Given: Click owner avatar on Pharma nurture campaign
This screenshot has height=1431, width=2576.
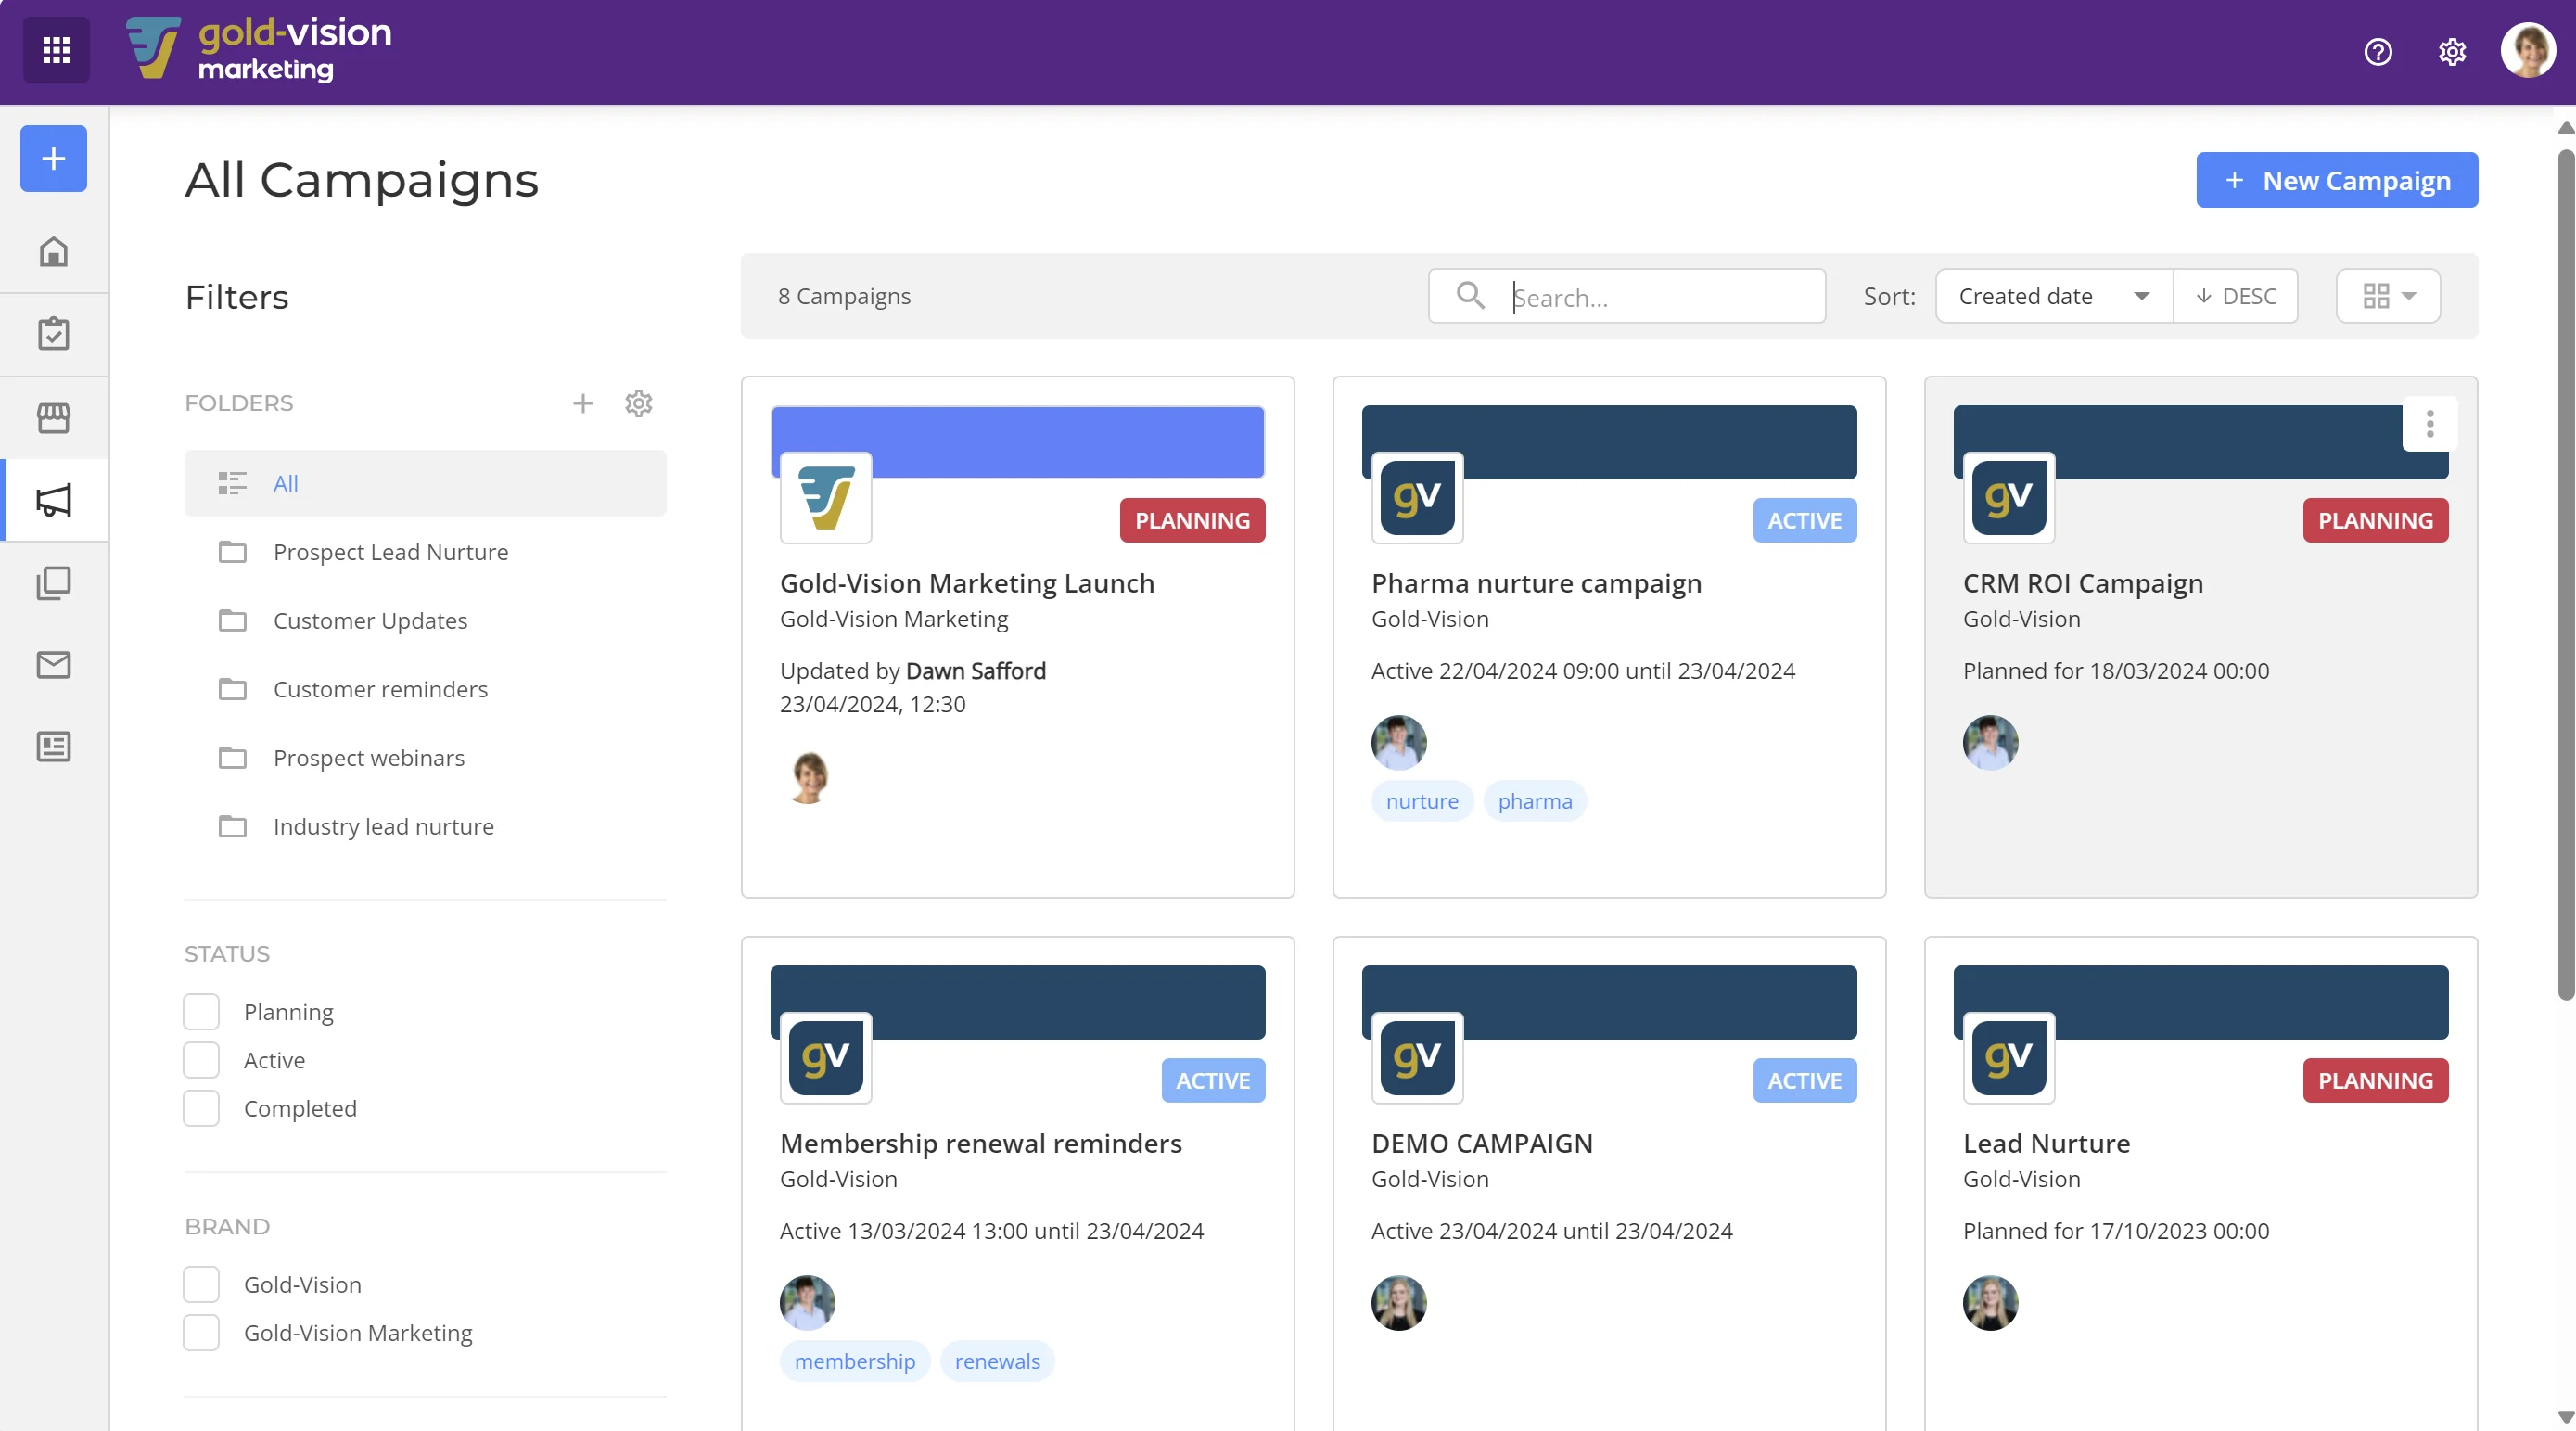Looking at the screenshot, I should click(1399, 742).
